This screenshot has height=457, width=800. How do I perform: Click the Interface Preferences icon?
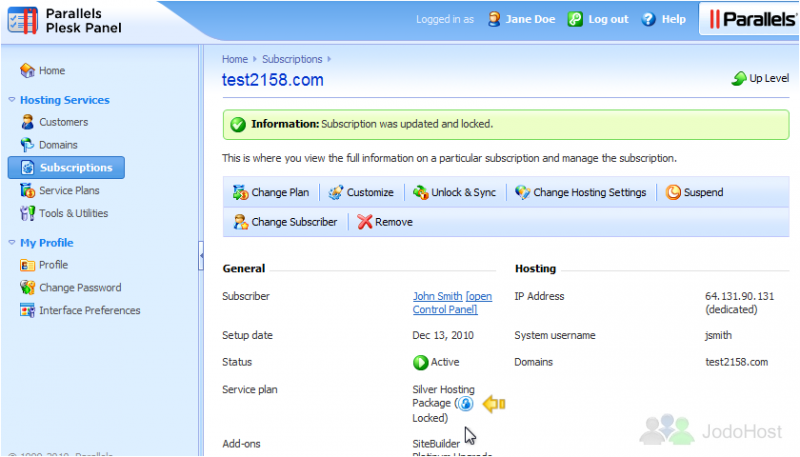27,310
